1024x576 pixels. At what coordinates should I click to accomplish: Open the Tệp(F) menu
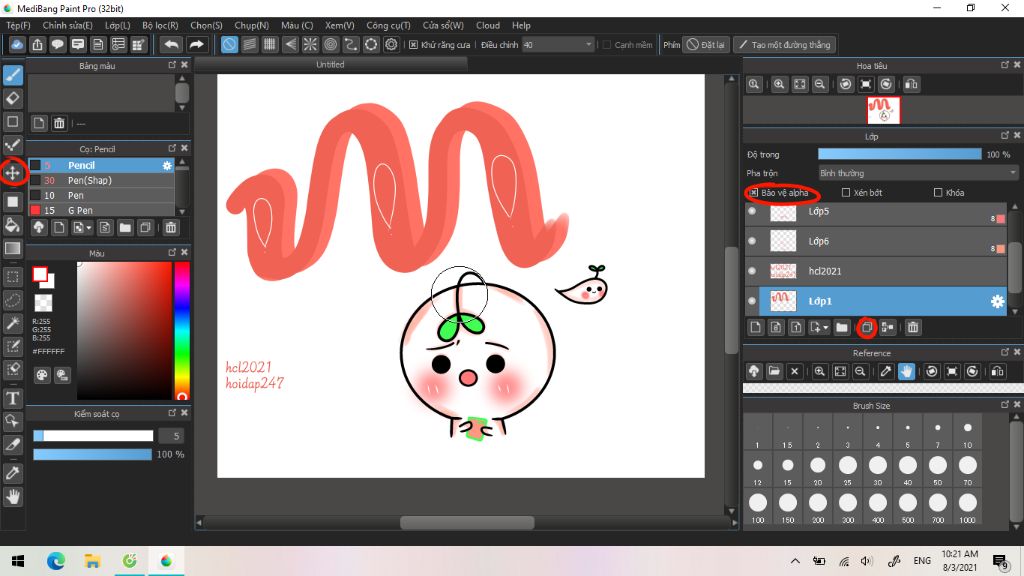18,25
